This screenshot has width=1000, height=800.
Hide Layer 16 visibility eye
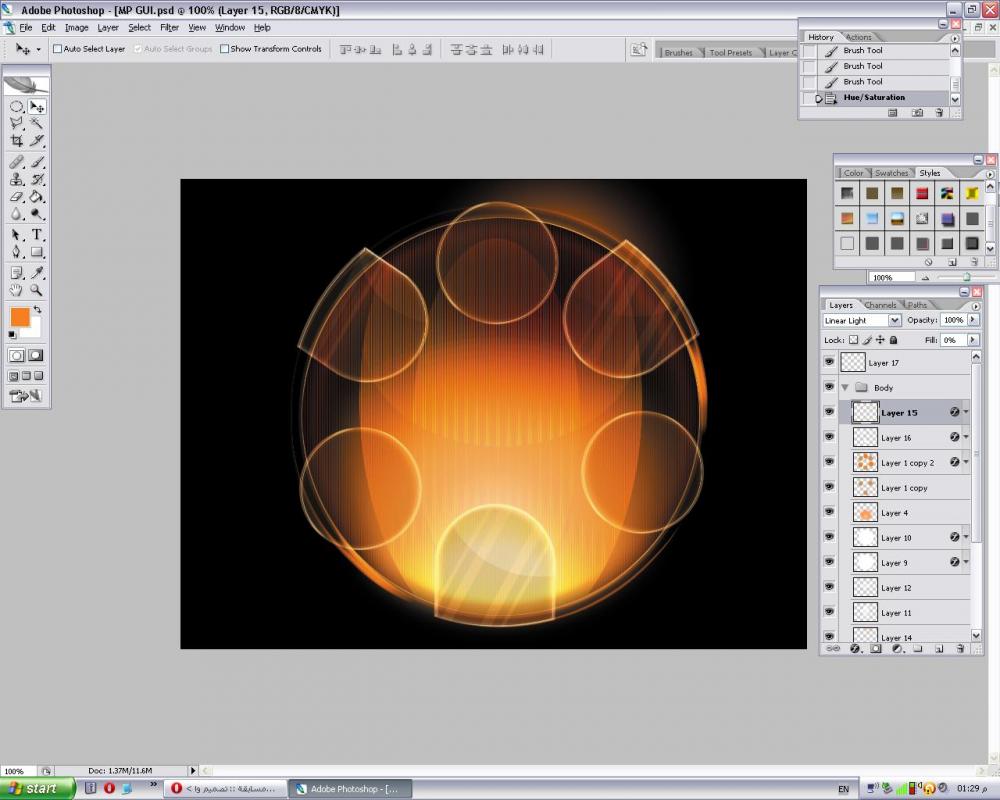tap(829, 436)
